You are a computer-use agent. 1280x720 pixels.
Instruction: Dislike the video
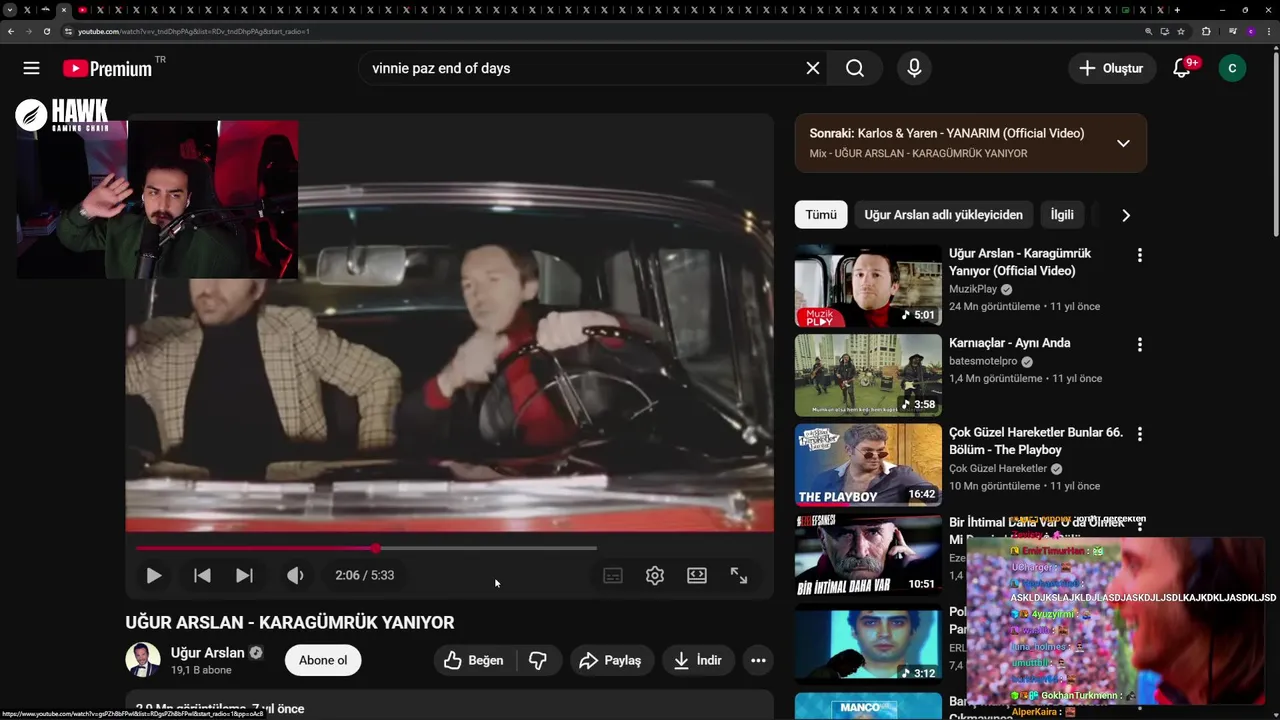538,660
